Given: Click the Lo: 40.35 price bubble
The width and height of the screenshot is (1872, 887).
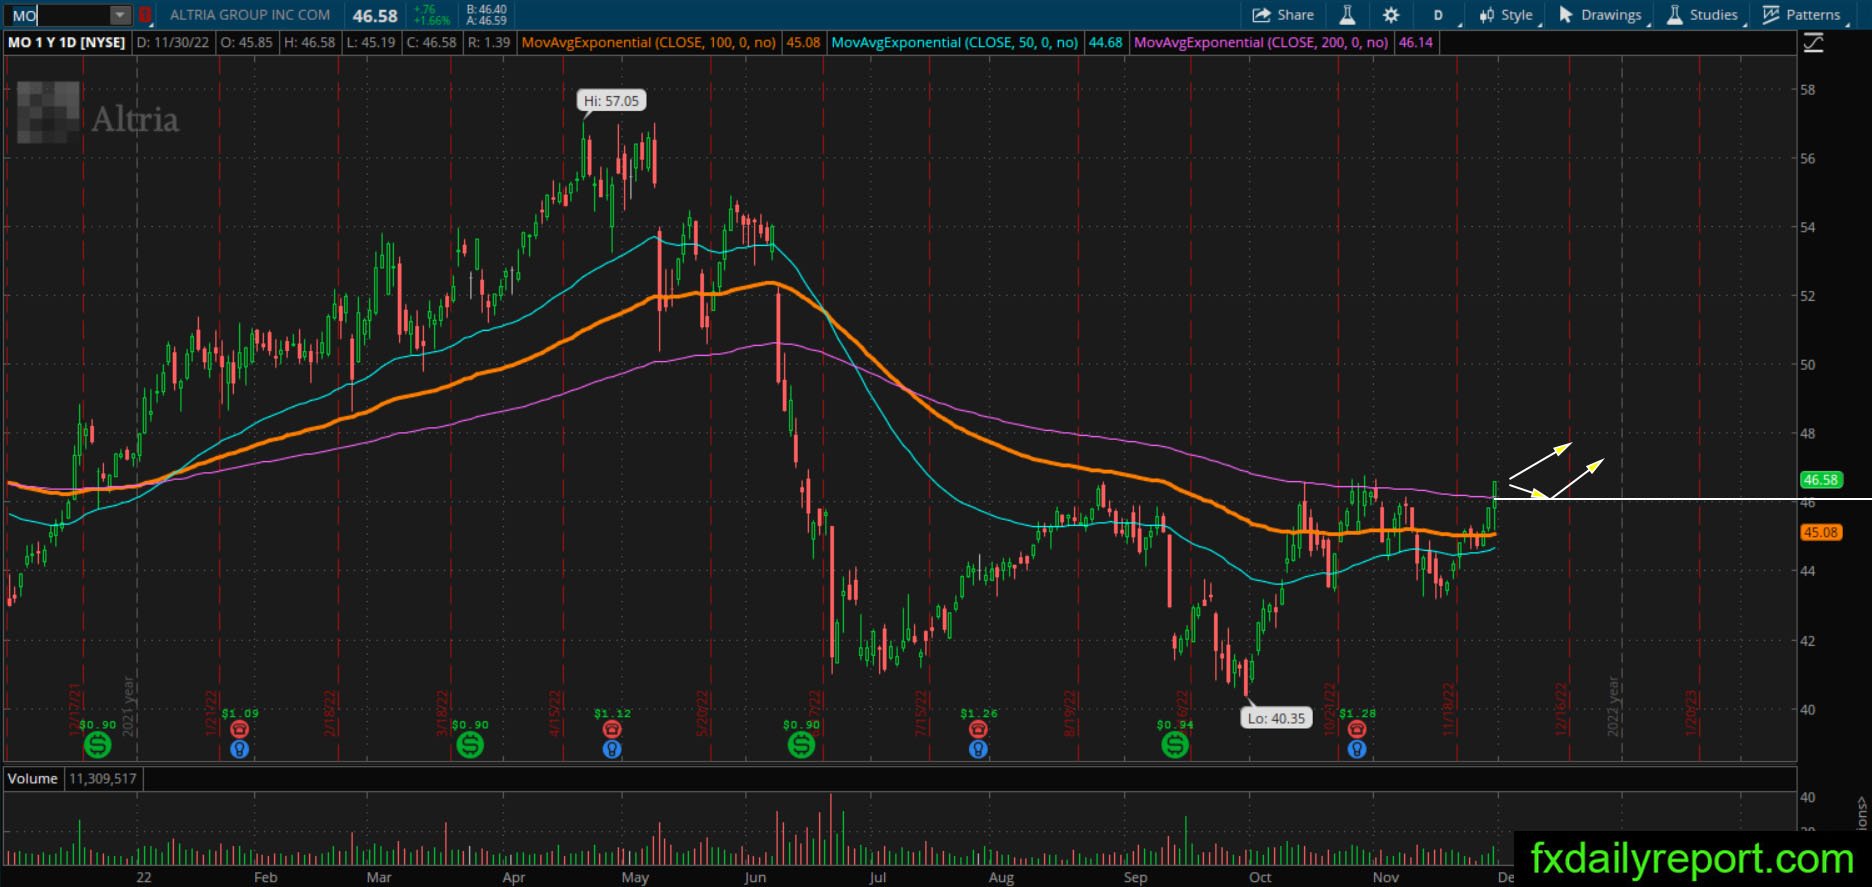Looking at the screenshot, I should pos(1276,718).
